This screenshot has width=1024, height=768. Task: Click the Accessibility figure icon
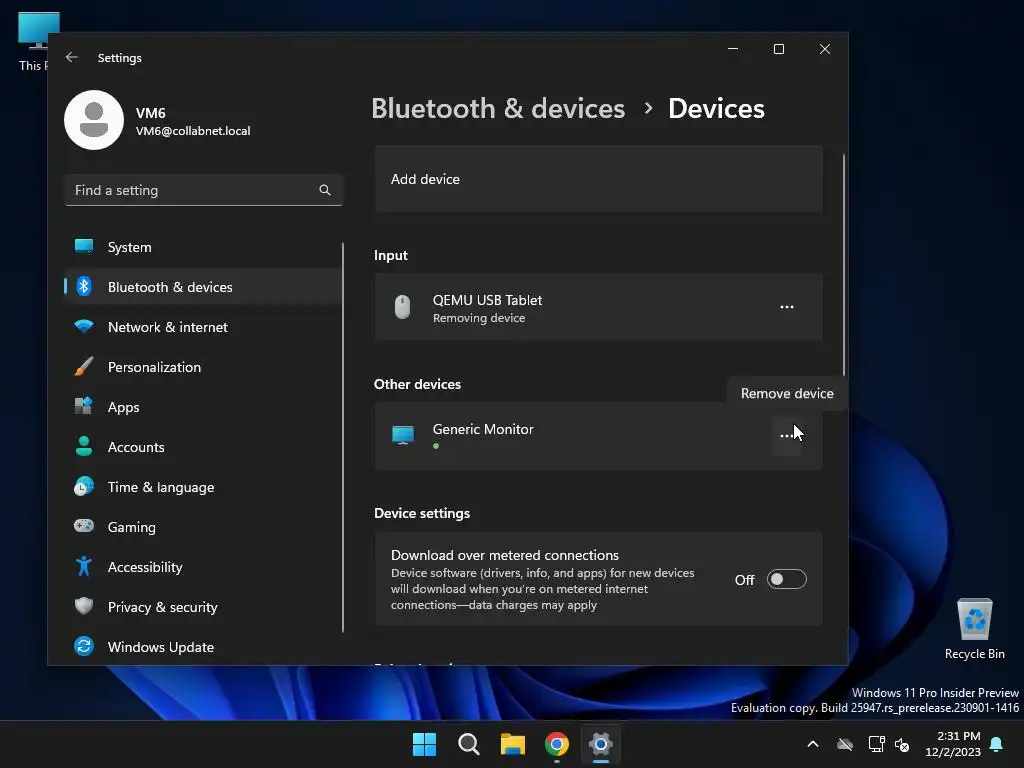click(84, 566)
